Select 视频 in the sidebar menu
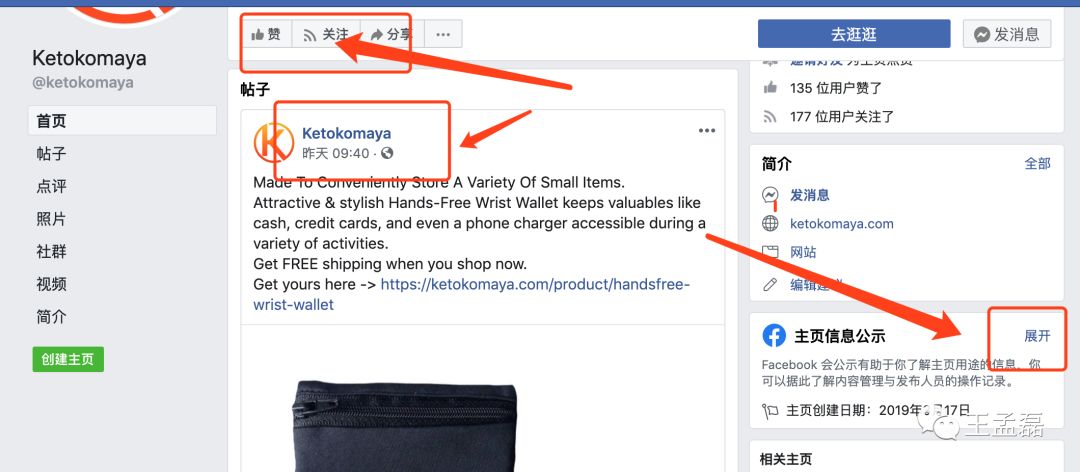1080x472 pixels. coord(52,284)
